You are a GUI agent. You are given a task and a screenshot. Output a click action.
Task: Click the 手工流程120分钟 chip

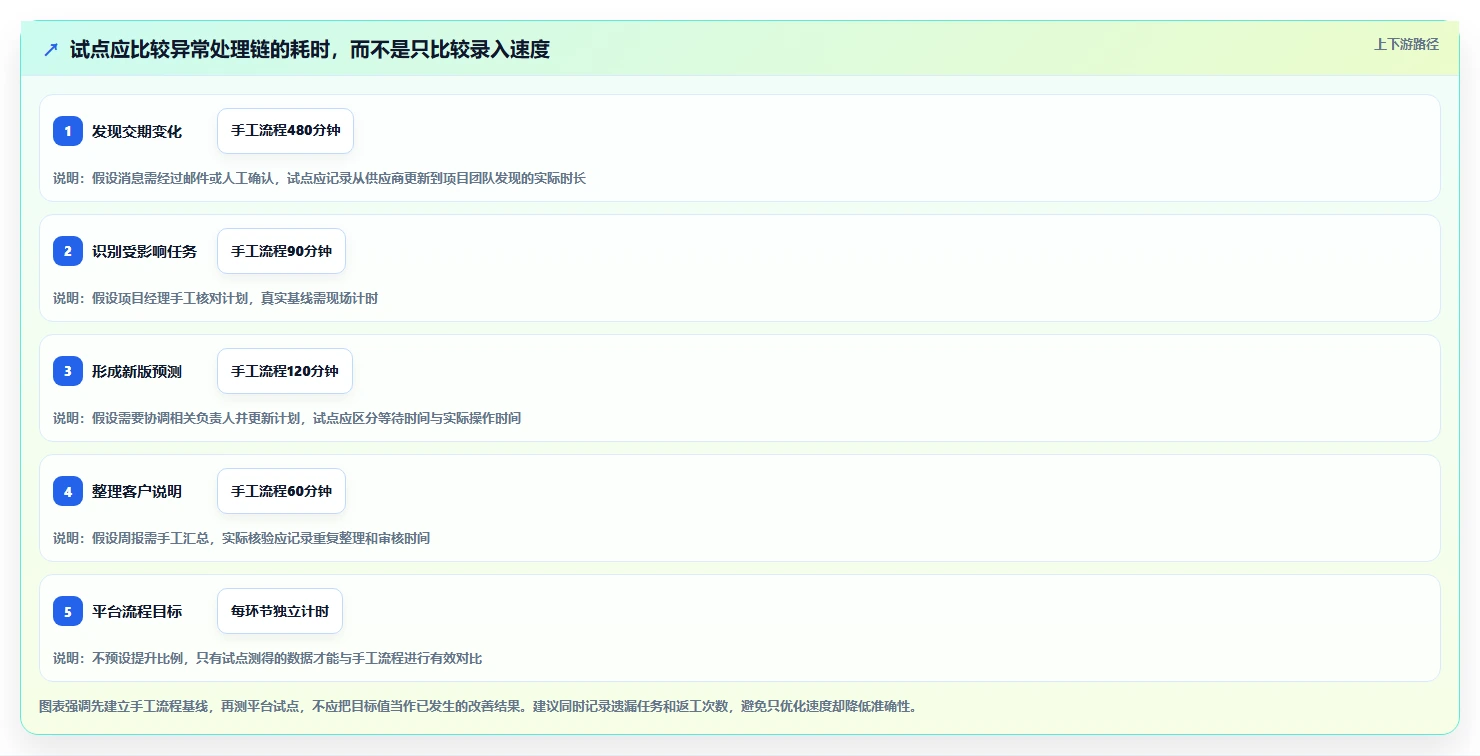click(285, 371)
